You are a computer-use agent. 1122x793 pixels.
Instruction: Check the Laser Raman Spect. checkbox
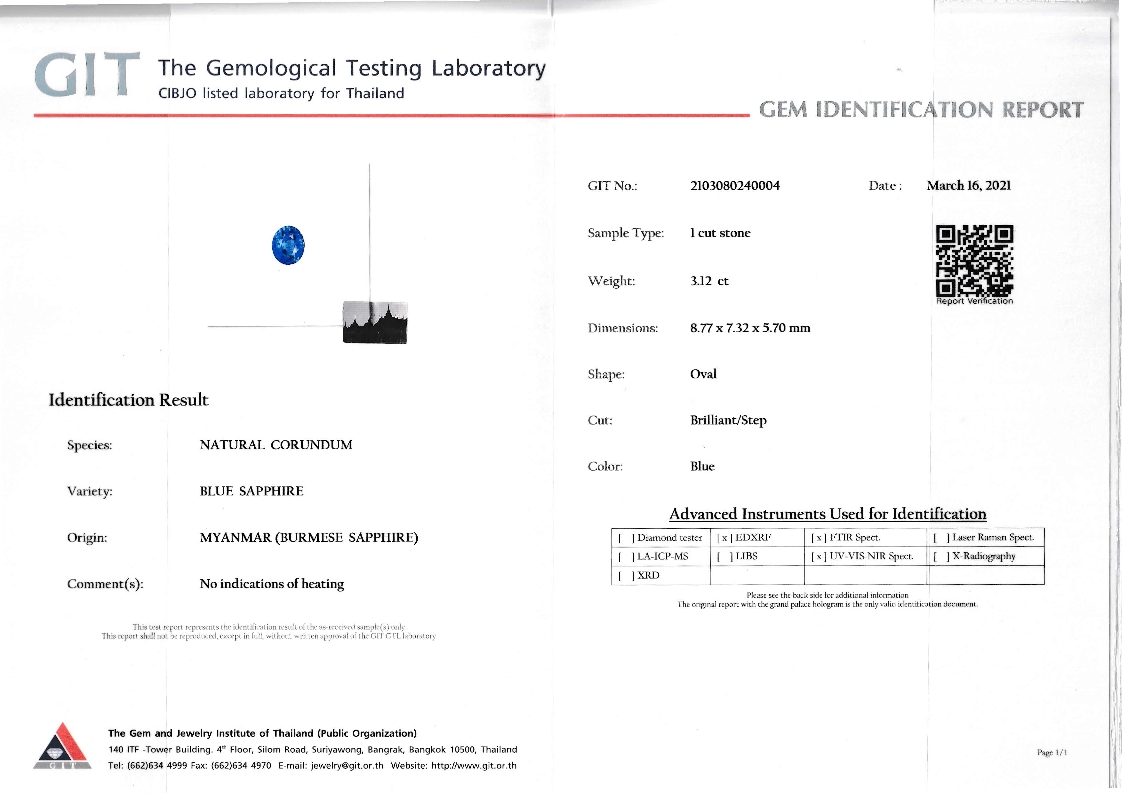(938, 538)
